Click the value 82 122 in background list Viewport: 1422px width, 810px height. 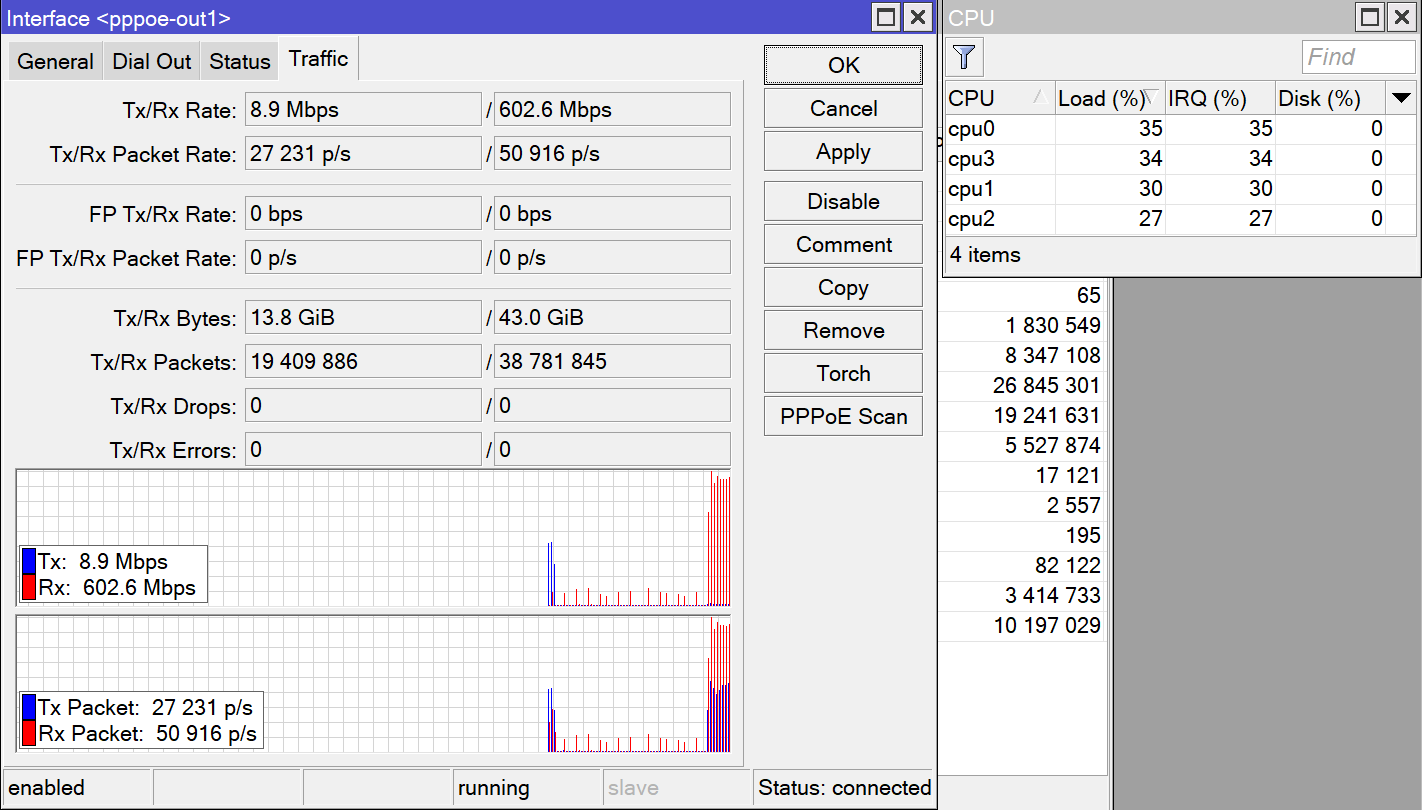tap(1068, 565)
